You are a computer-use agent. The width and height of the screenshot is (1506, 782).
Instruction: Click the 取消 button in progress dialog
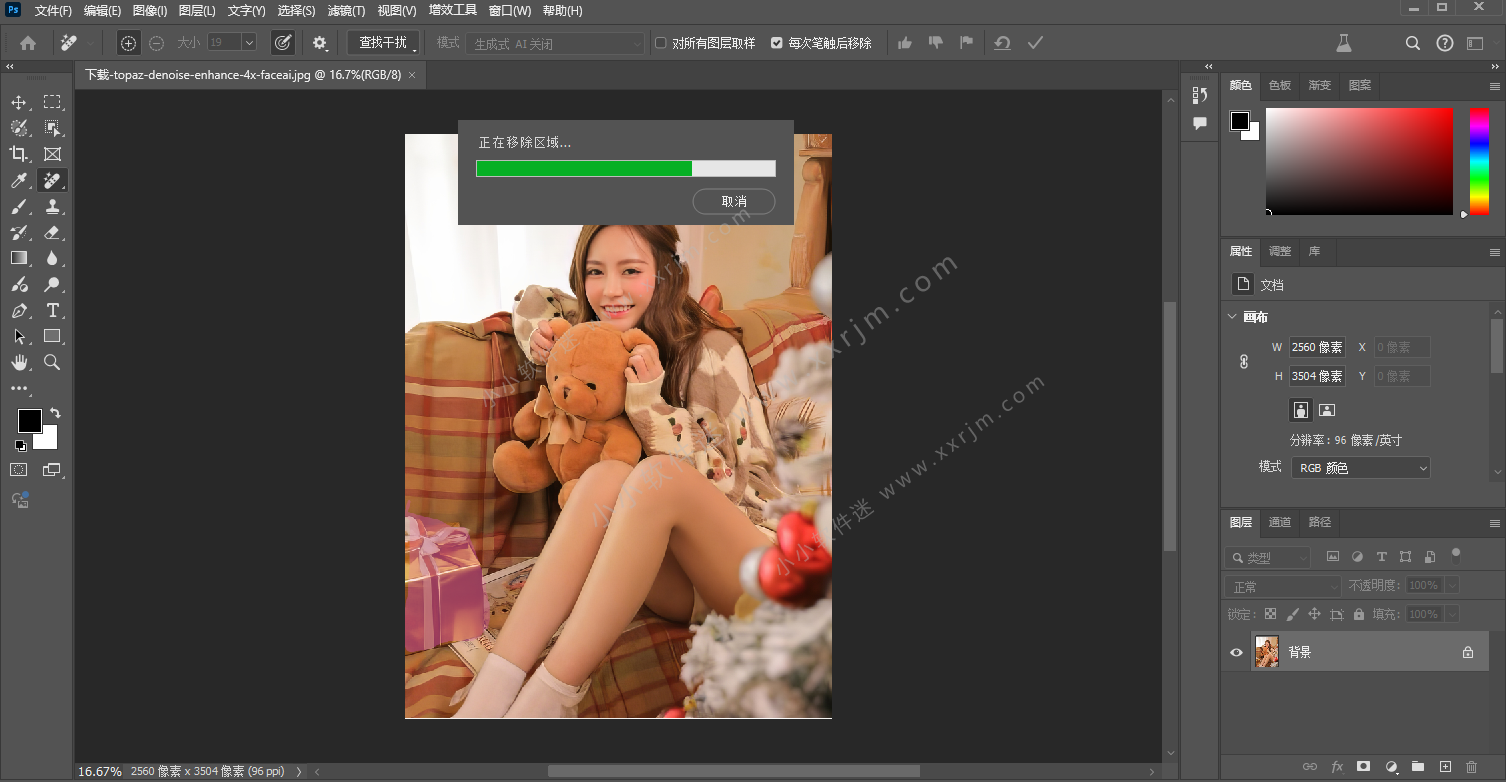coord(734,202)
